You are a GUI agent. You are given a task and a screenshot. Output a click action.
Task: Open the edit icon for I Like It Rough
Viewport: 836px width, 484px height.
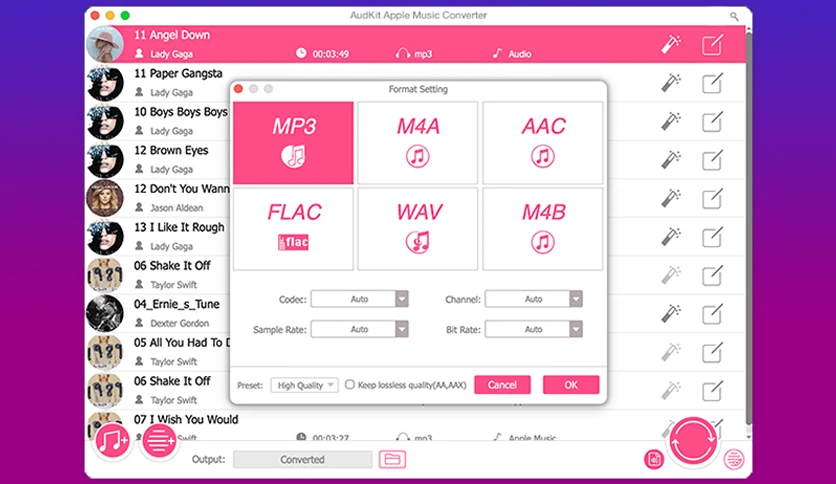[x=712, y=237]
